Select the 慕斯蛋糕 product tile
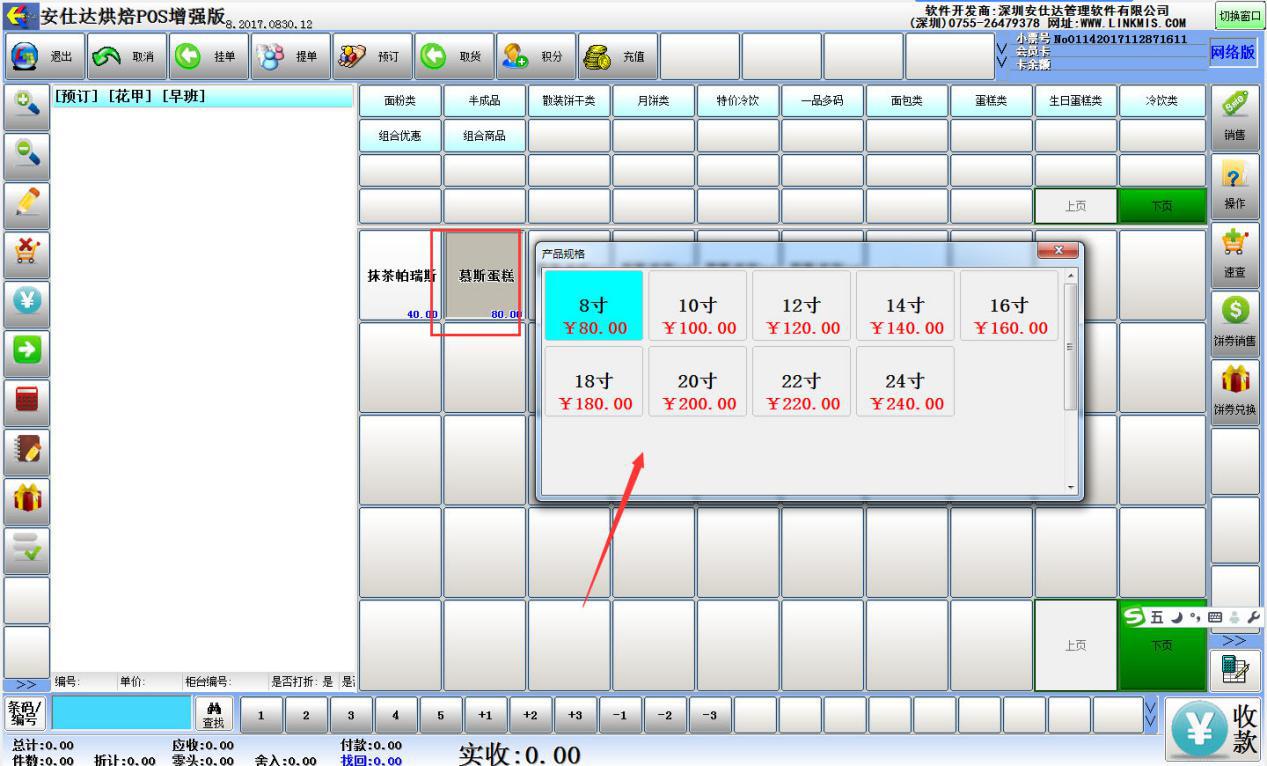 tap(484, 276)
